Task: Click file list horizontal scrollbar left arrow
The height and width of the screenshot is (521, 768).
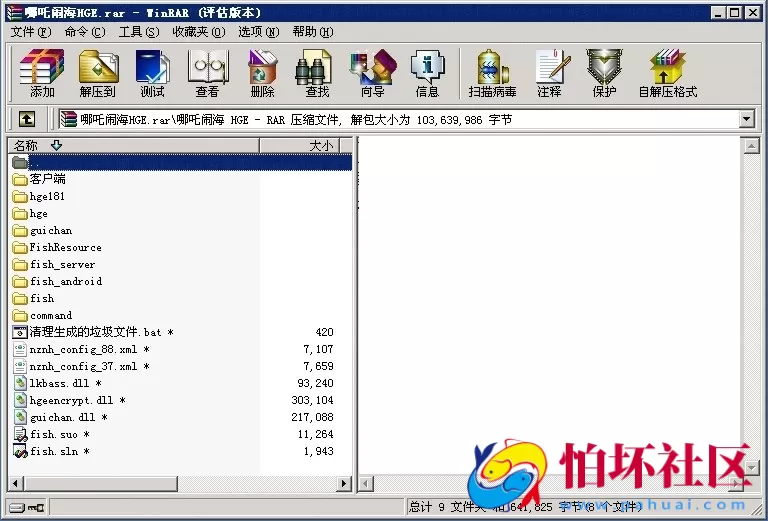Action: (x=16, y=484)
